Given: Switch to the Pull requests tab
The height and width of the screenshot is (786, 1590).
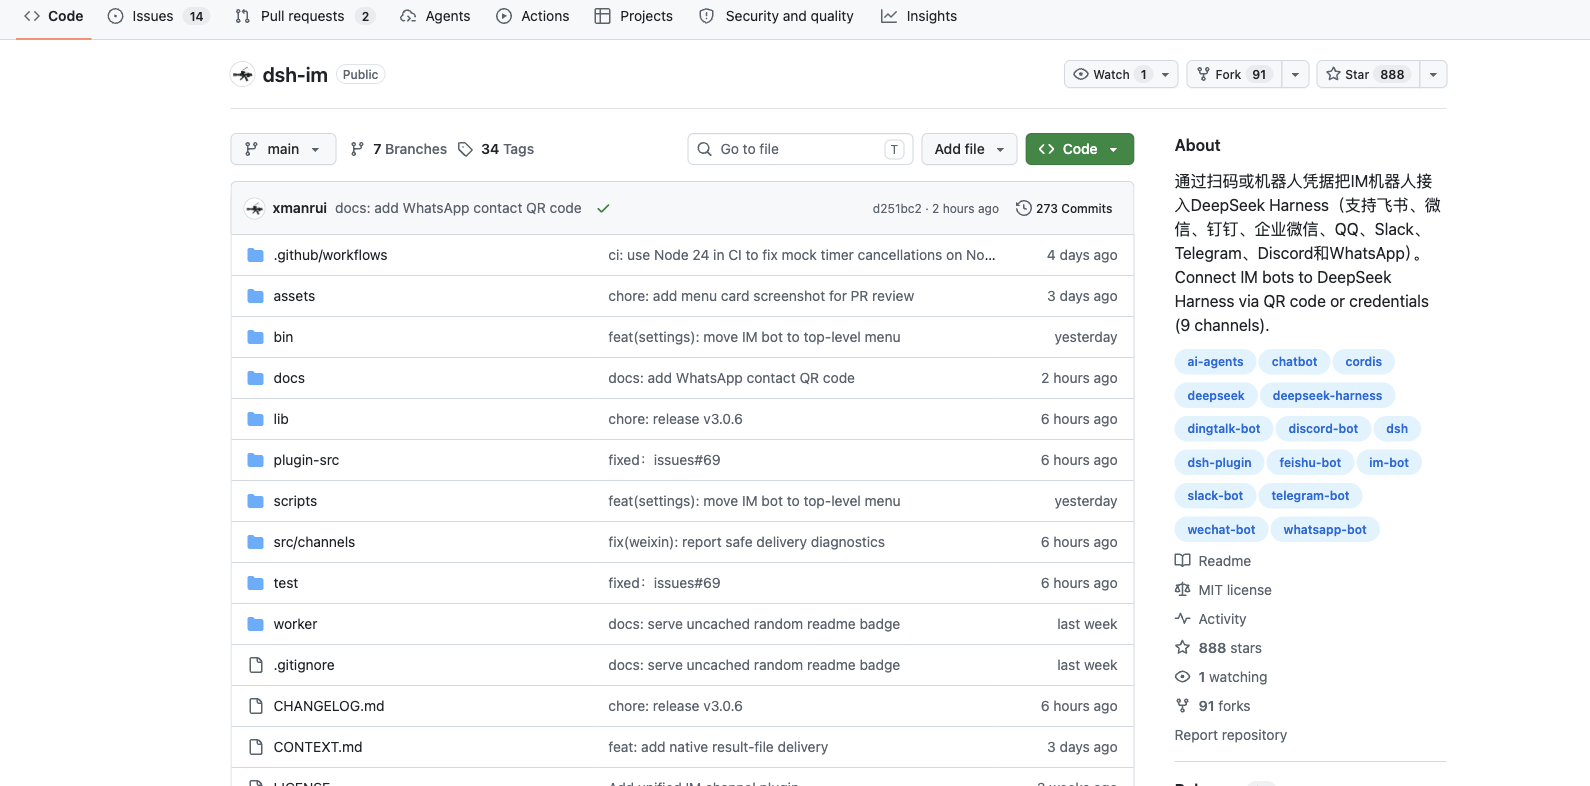Looking at the screenshot, I should coord(306,16).
